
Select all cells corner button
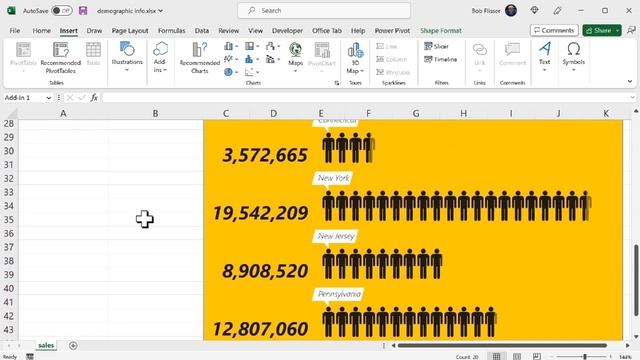click(12, 113)
